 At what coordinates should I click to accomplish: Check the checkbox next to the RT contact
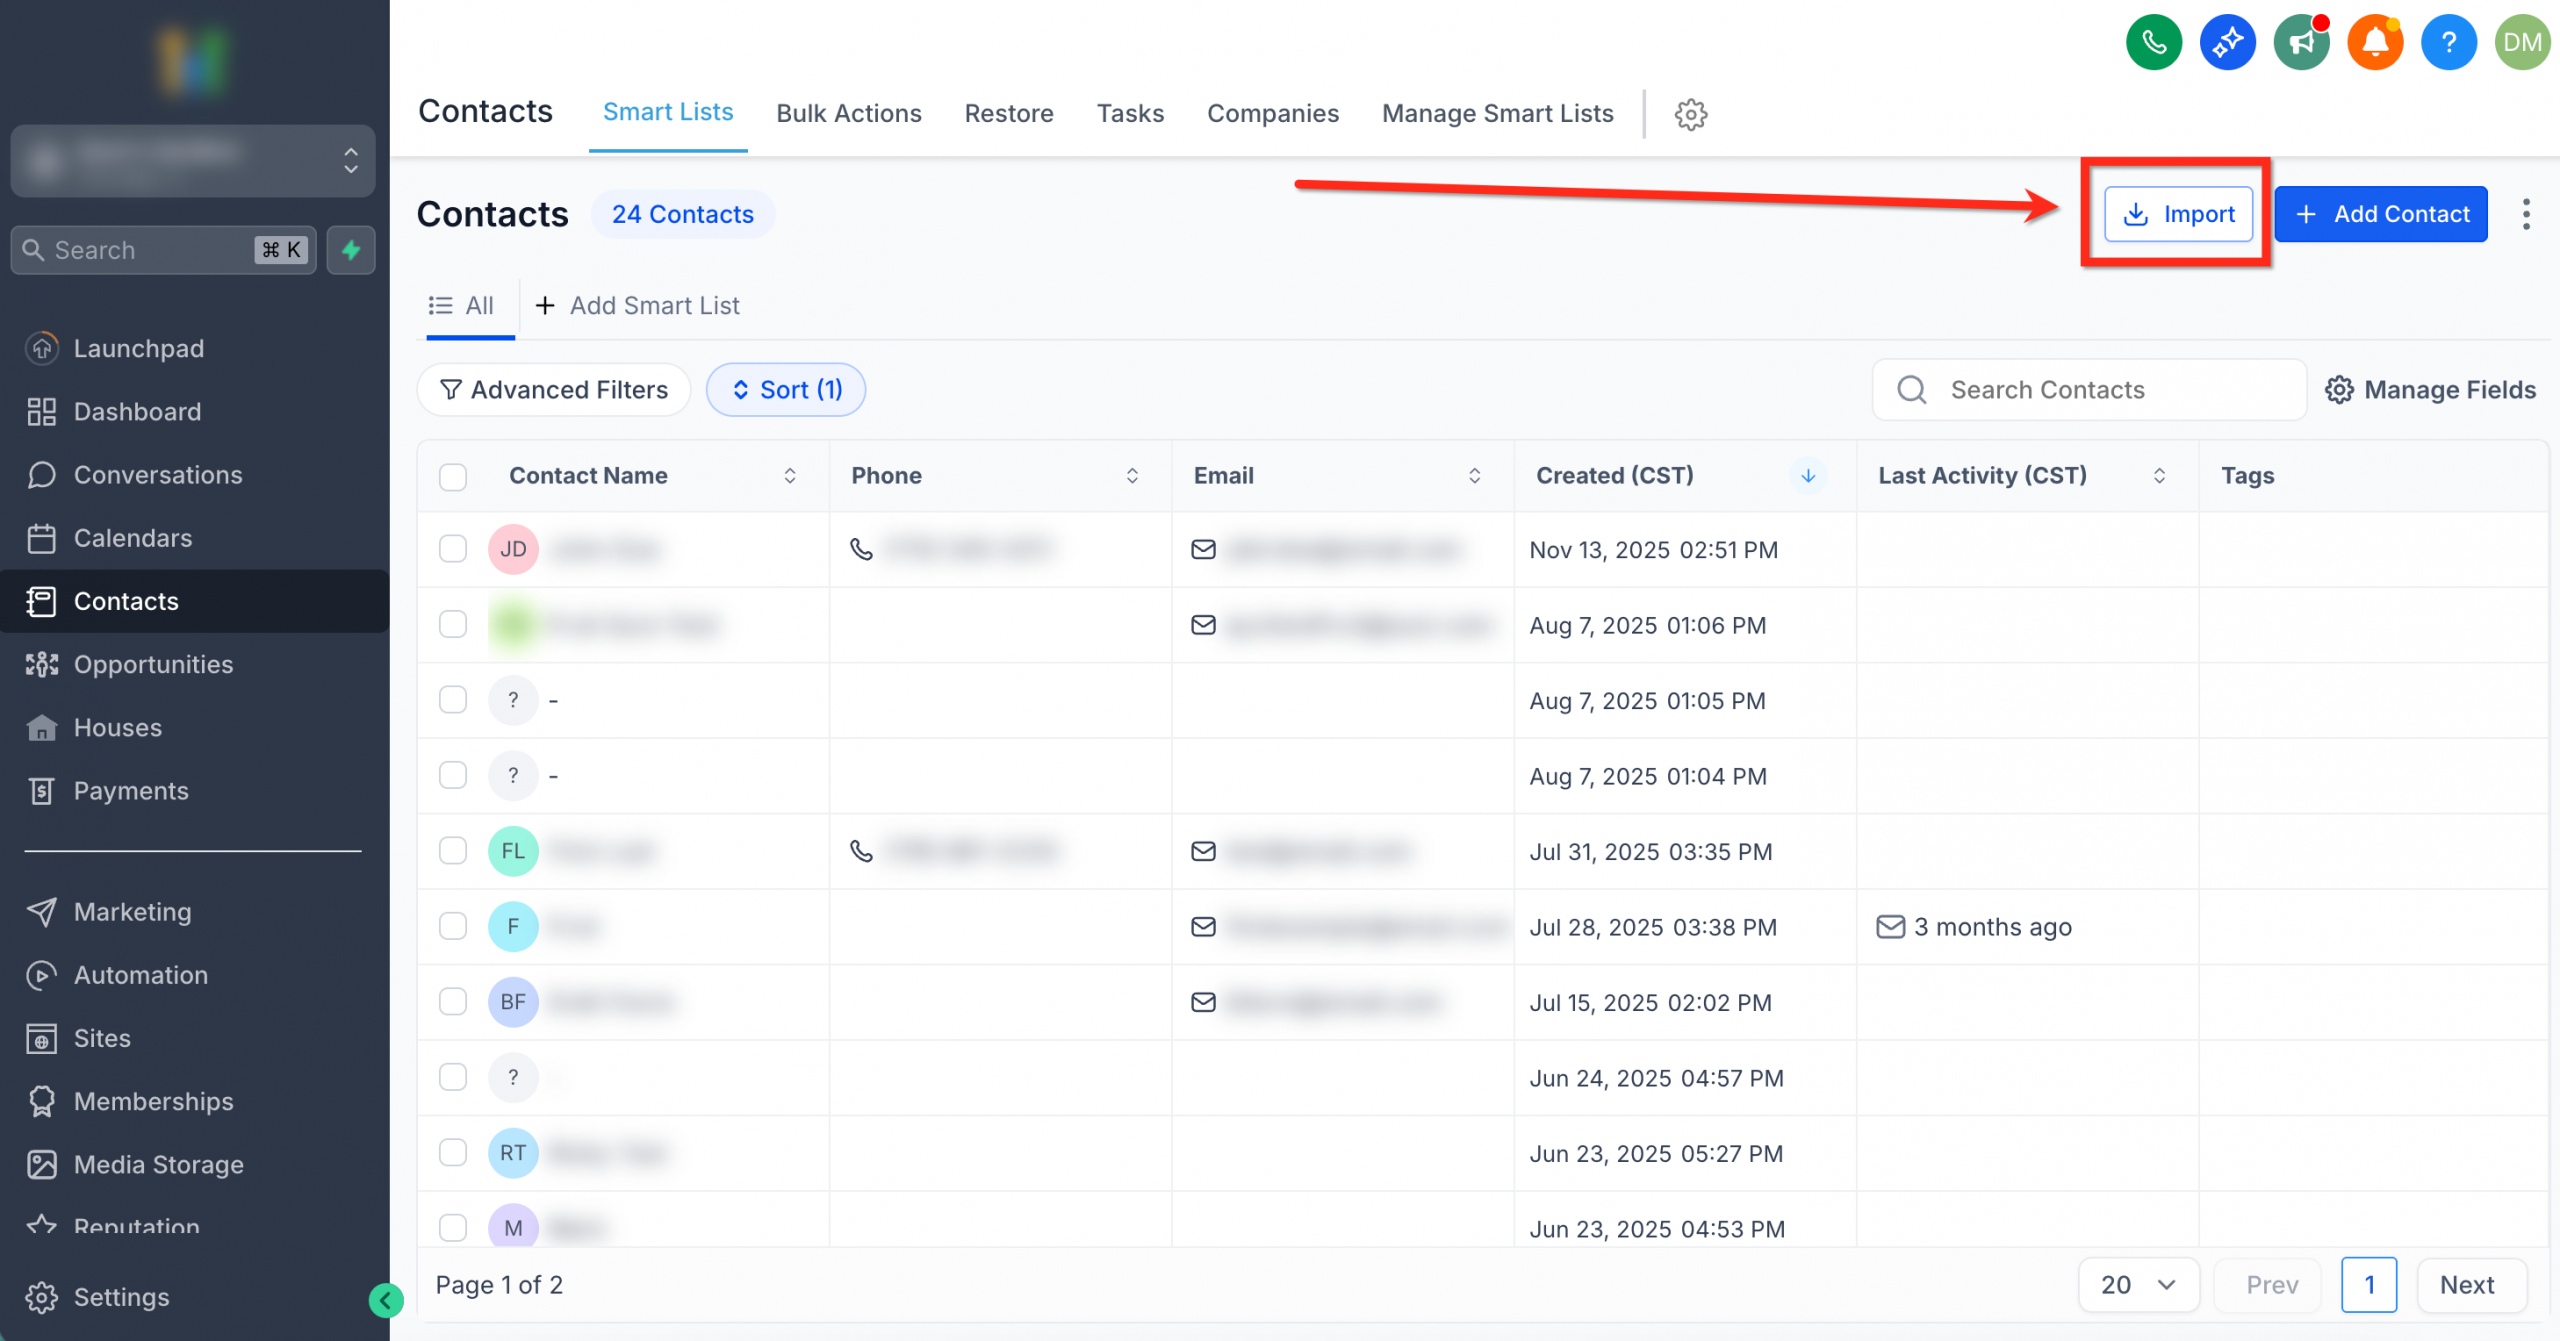[x=452, y=1152]
